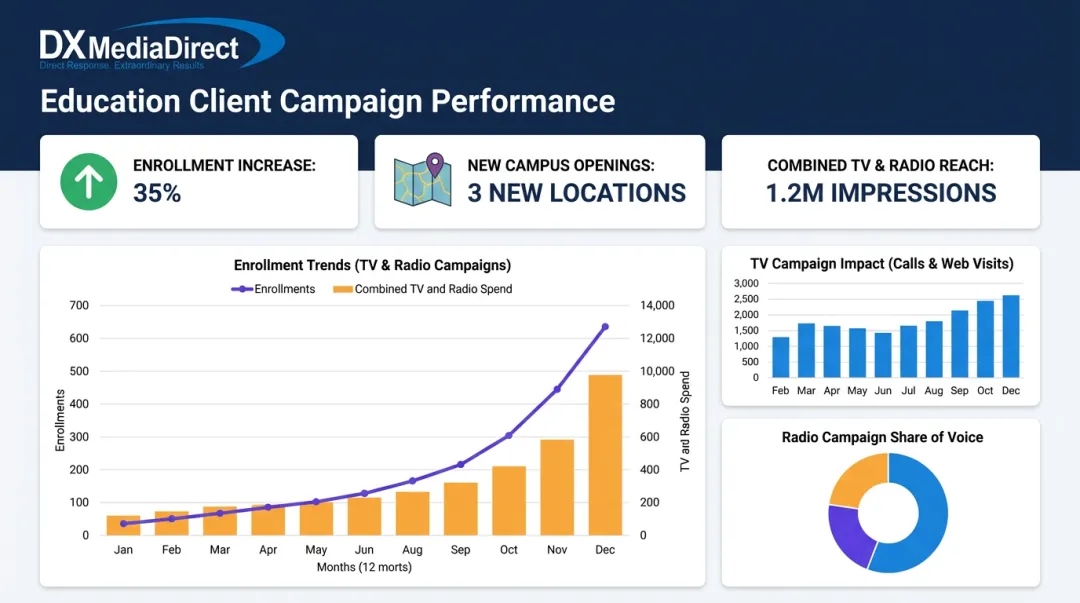Image resolution: width=1080 pixels, height=603 pixels.
Task: Click the Months axis caption
Action: tap(364, 567)
